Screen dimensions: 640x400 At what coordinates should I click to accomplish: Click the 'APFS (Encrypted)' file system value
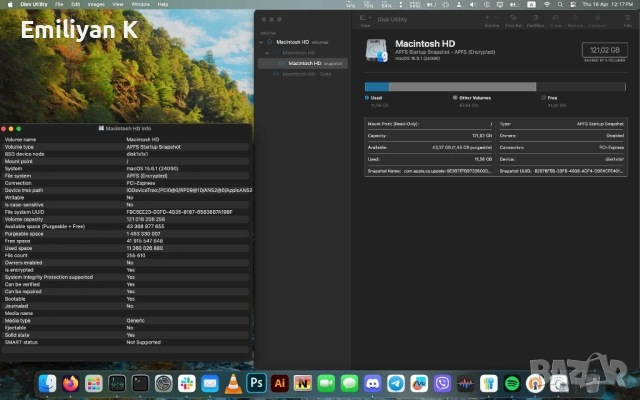tap(147, 176)
